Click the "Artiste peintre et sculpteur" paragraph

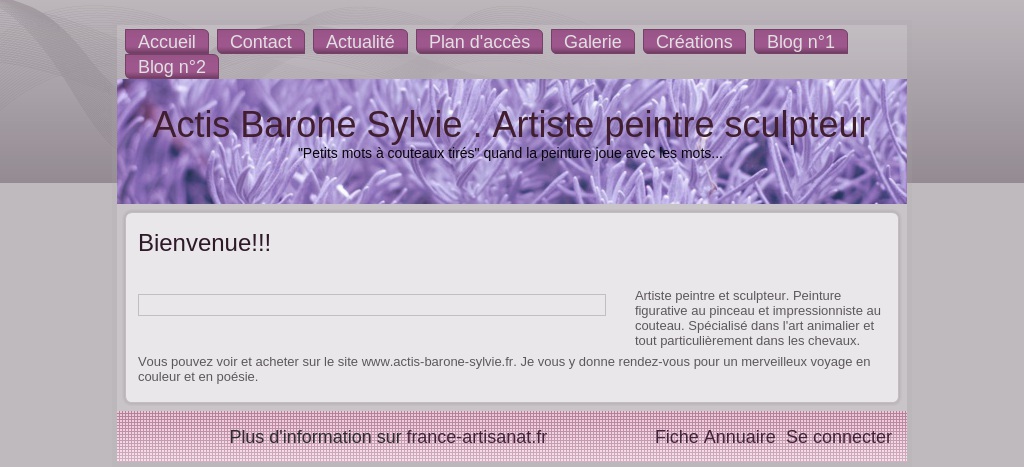[758, 318]
